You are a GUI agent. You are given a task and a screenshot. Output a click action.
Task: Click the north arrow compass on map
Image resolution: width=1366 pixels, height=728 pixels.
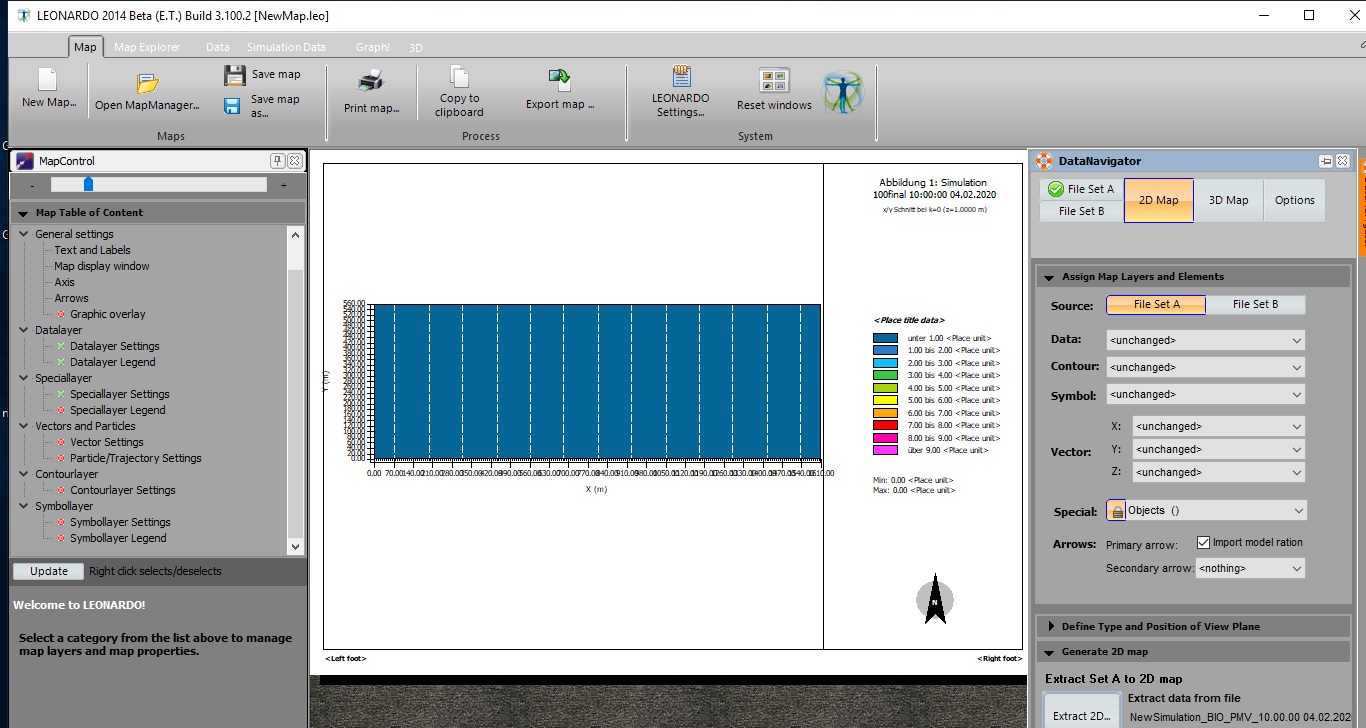coord(935,599)
